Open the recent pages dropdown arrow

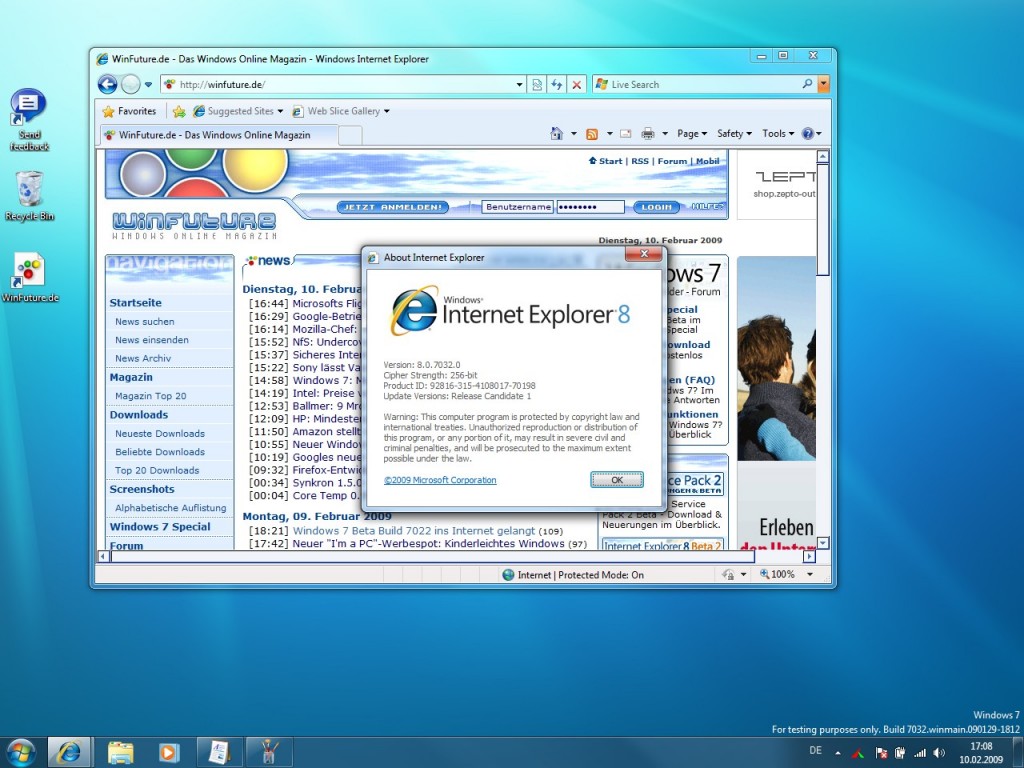tap(148, 84)
